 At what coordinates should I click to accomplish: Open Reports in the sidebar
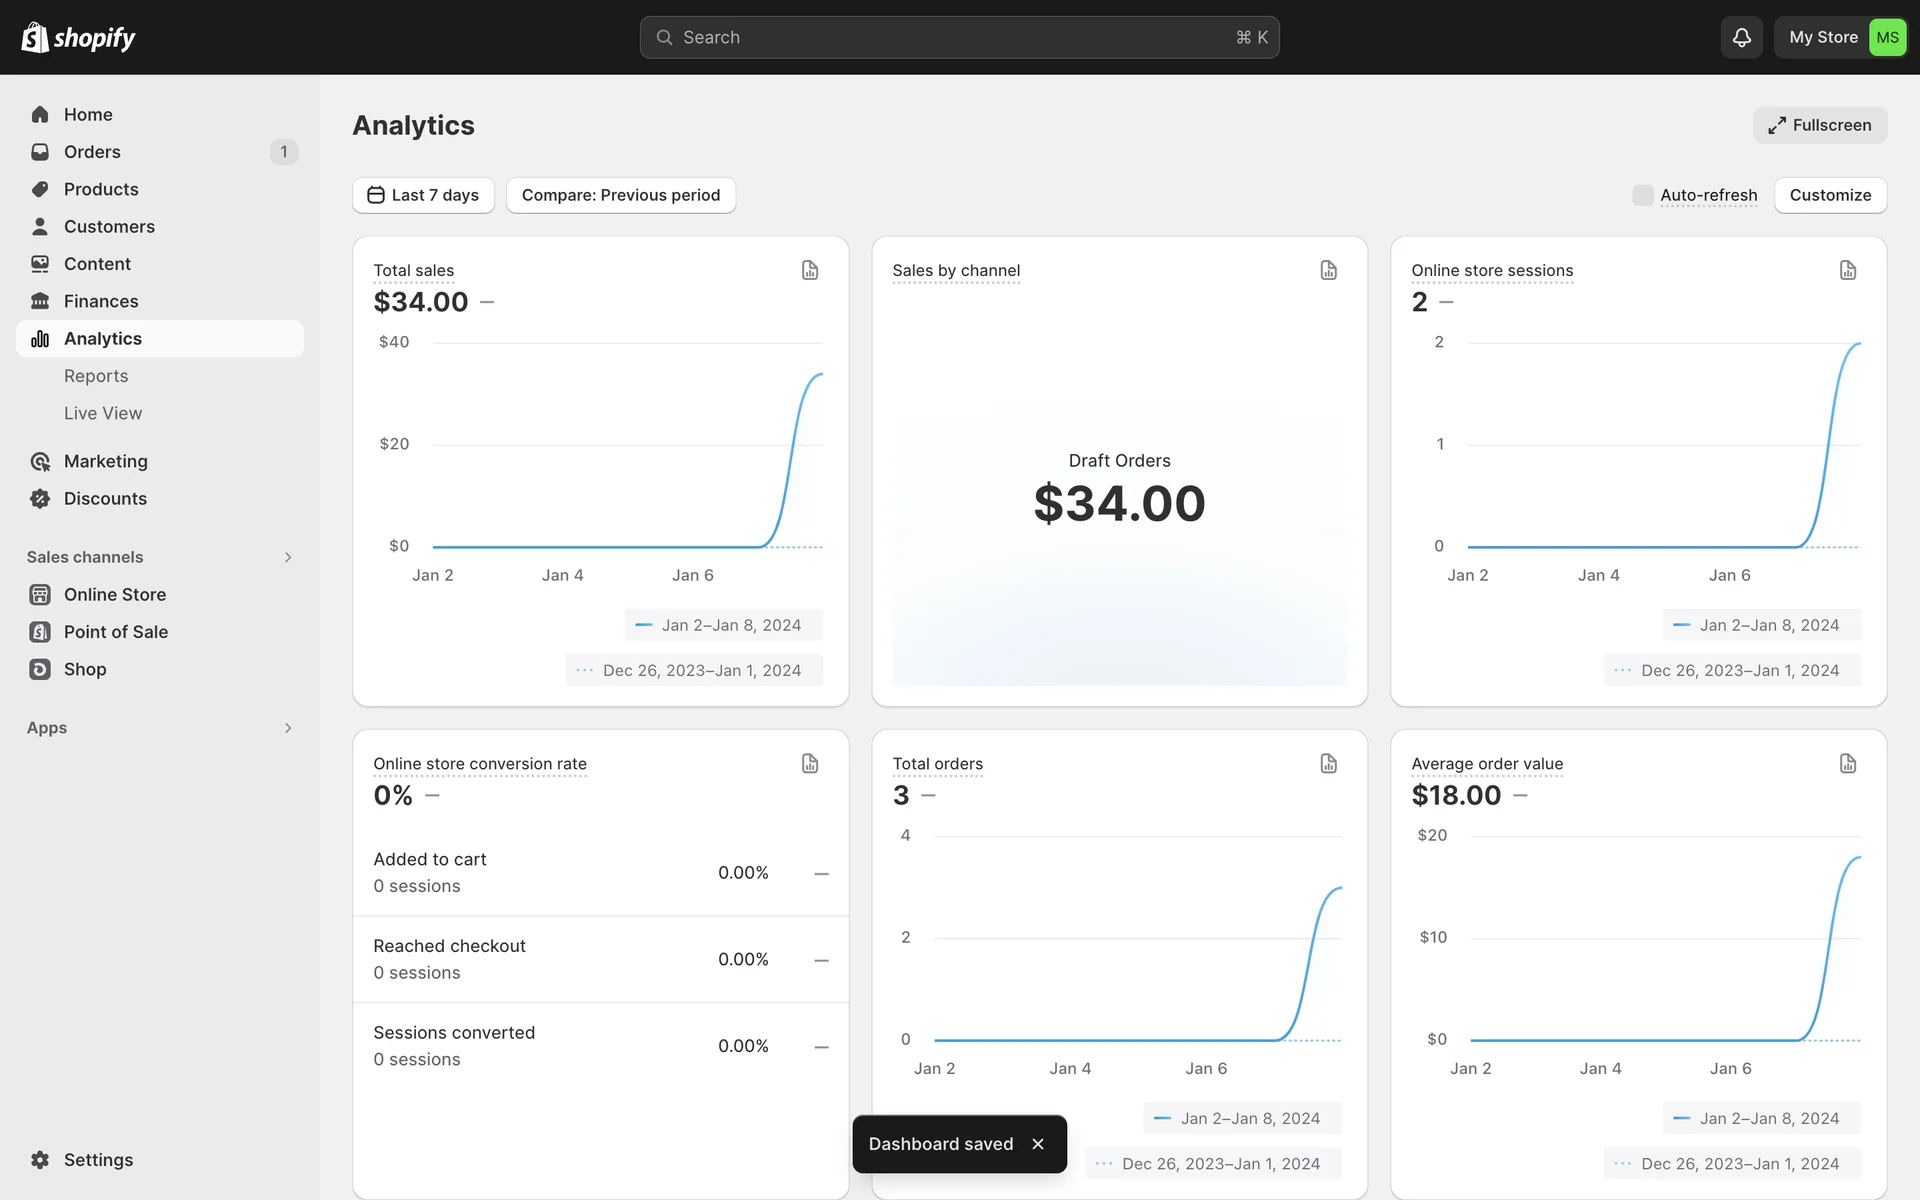[x=96, y=376]
